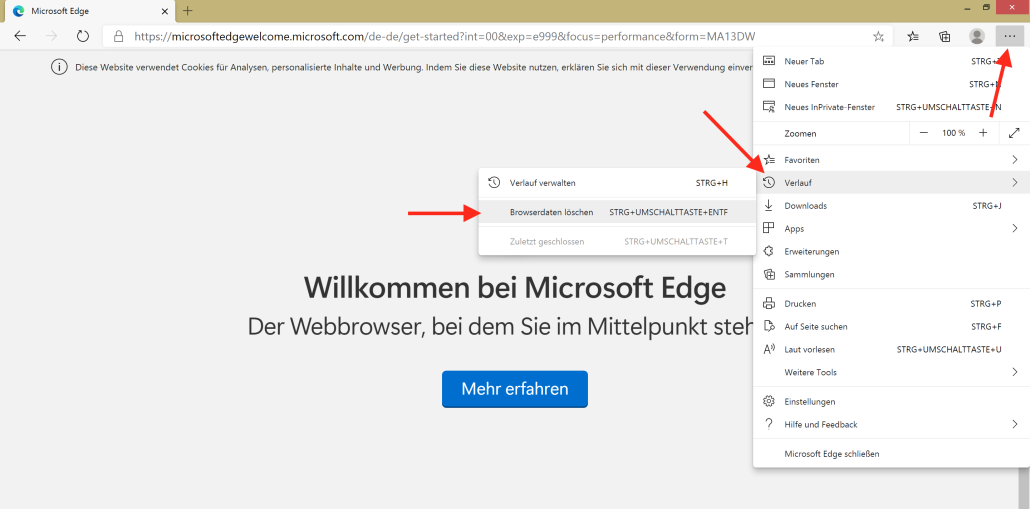Screen dimensions: 1030x509
Task: Reload the page with the refresh icon
Action: tap(83, 36)
